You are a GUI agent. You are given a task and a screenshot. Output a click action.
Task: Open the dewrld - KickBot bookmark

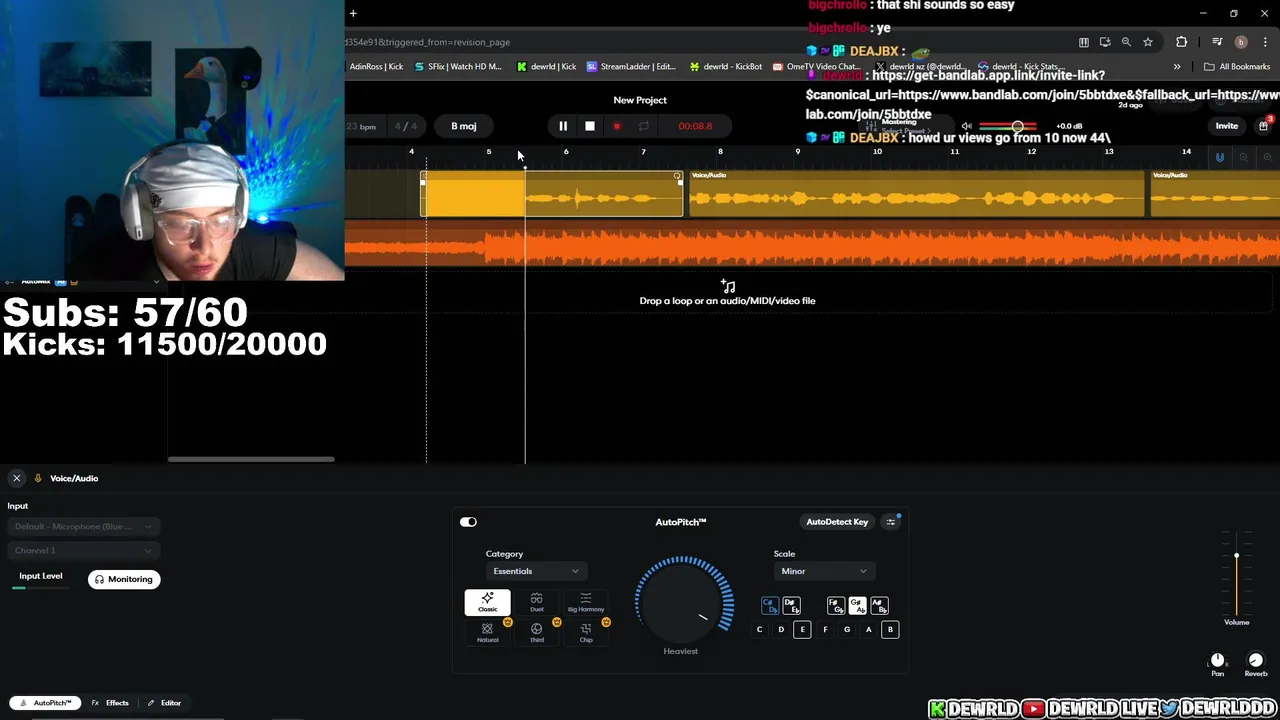(725, 67)
